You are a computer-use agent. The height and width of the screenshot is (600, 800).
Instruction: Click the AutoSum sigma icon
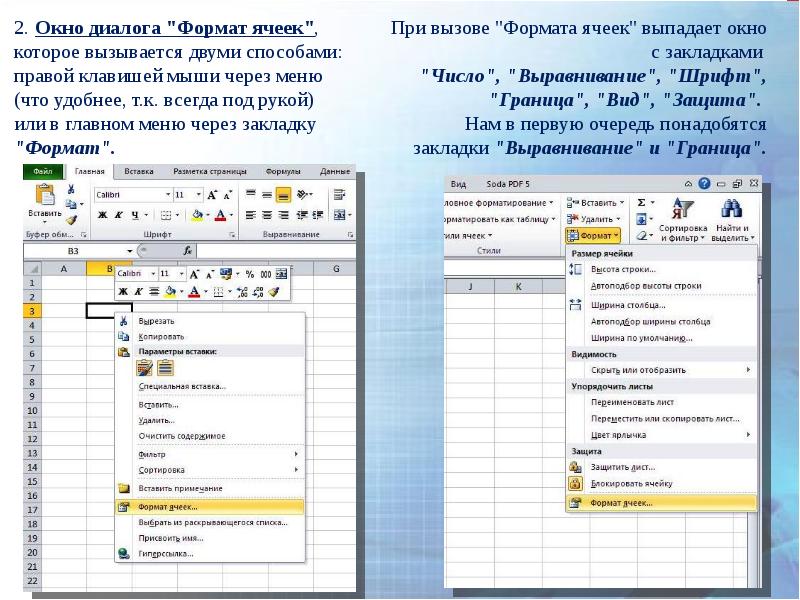click(x=641, y=202)
